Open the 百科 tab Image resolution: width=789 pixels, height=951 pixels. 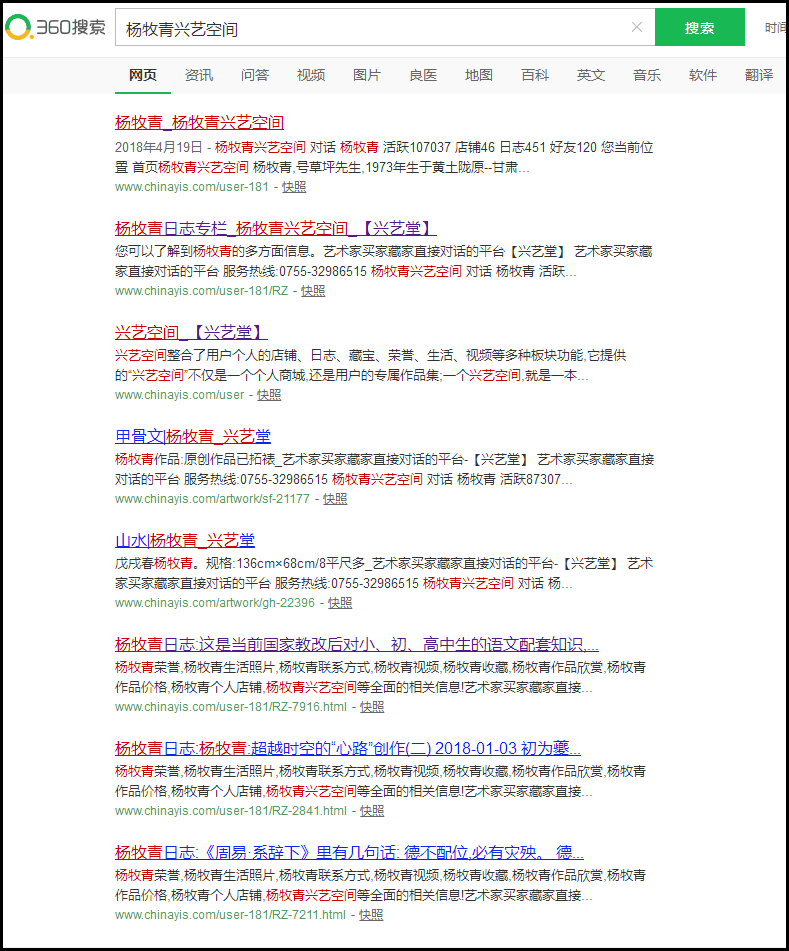[x=535, y=75]
